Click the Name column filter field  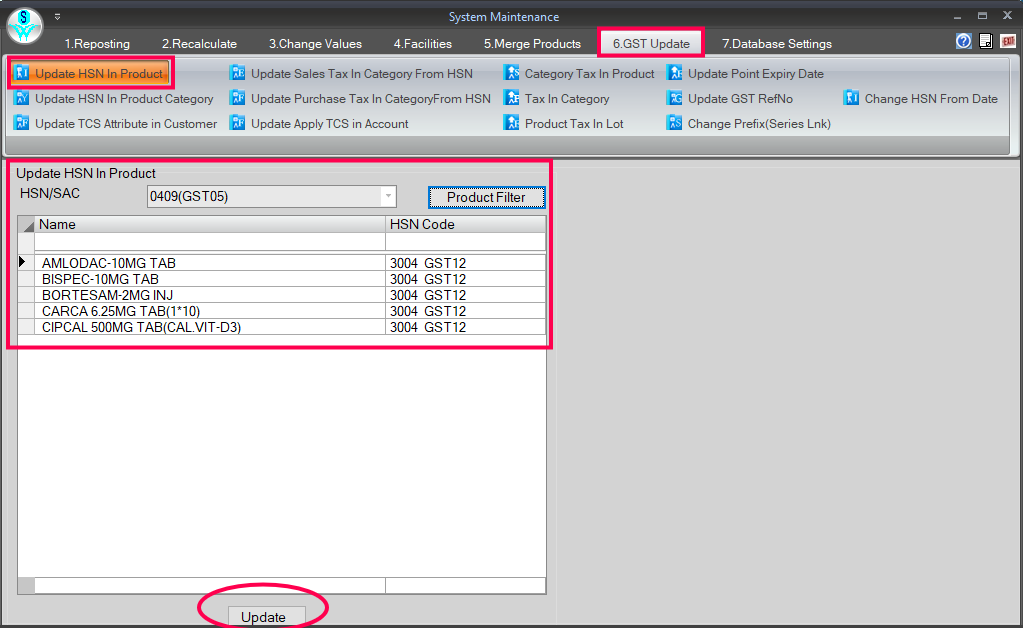click(210, 242)
